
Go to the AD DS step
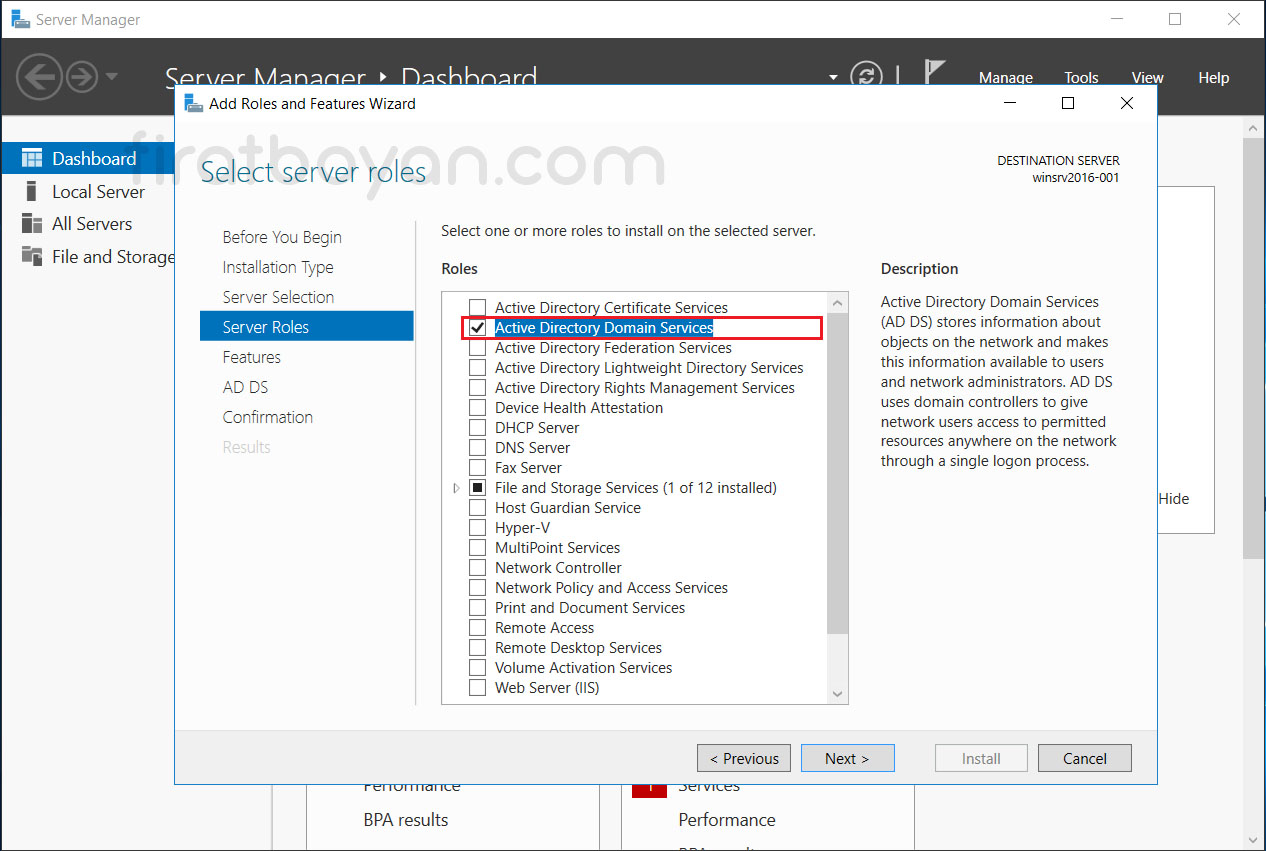[245, 387]
